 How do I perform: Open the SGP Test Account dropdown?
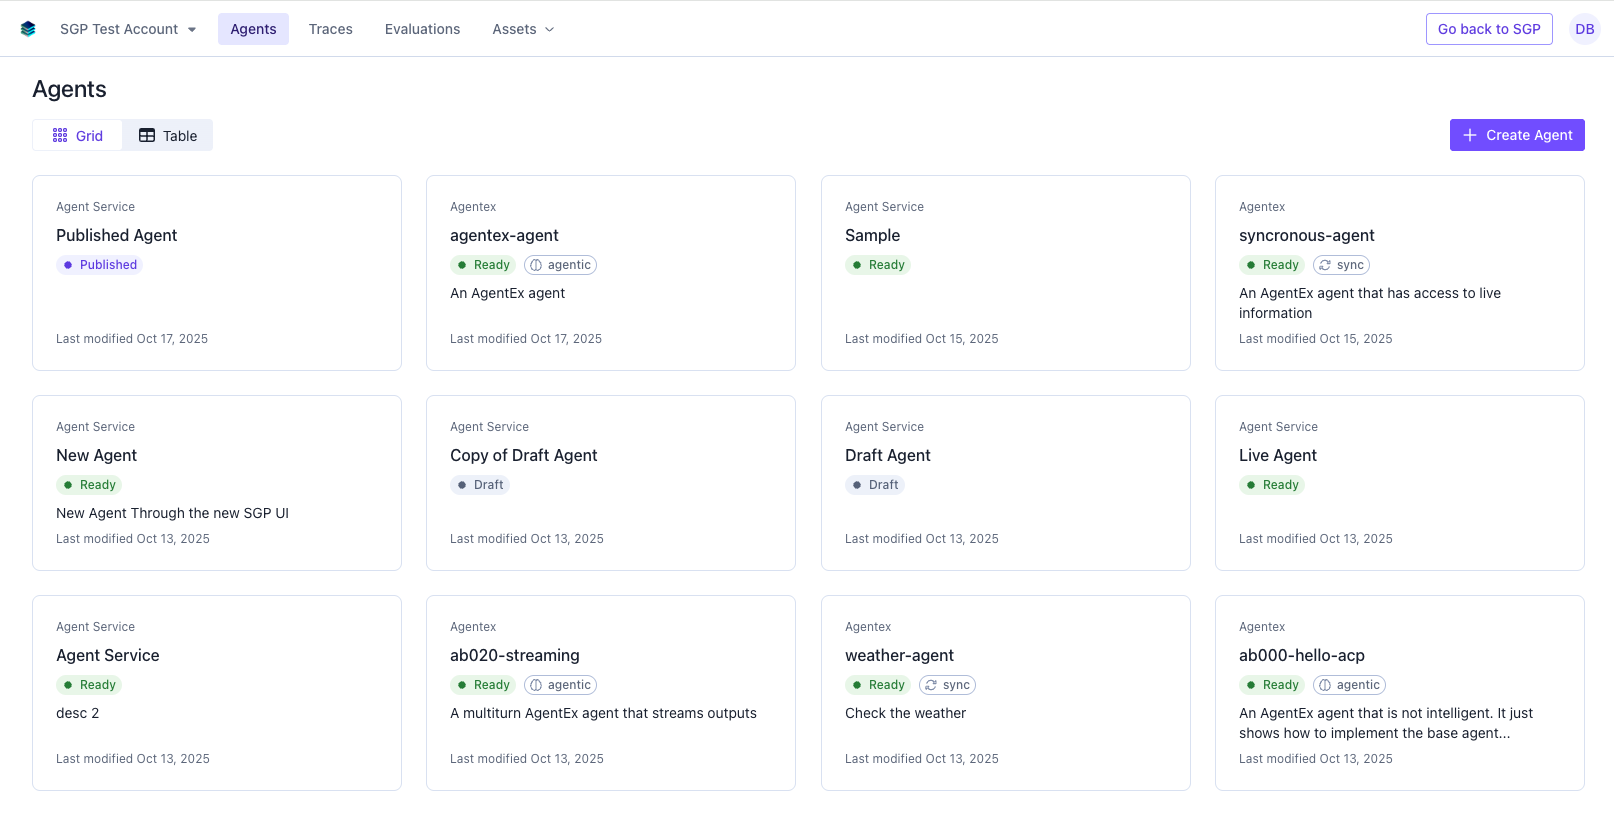coord(128,29)
